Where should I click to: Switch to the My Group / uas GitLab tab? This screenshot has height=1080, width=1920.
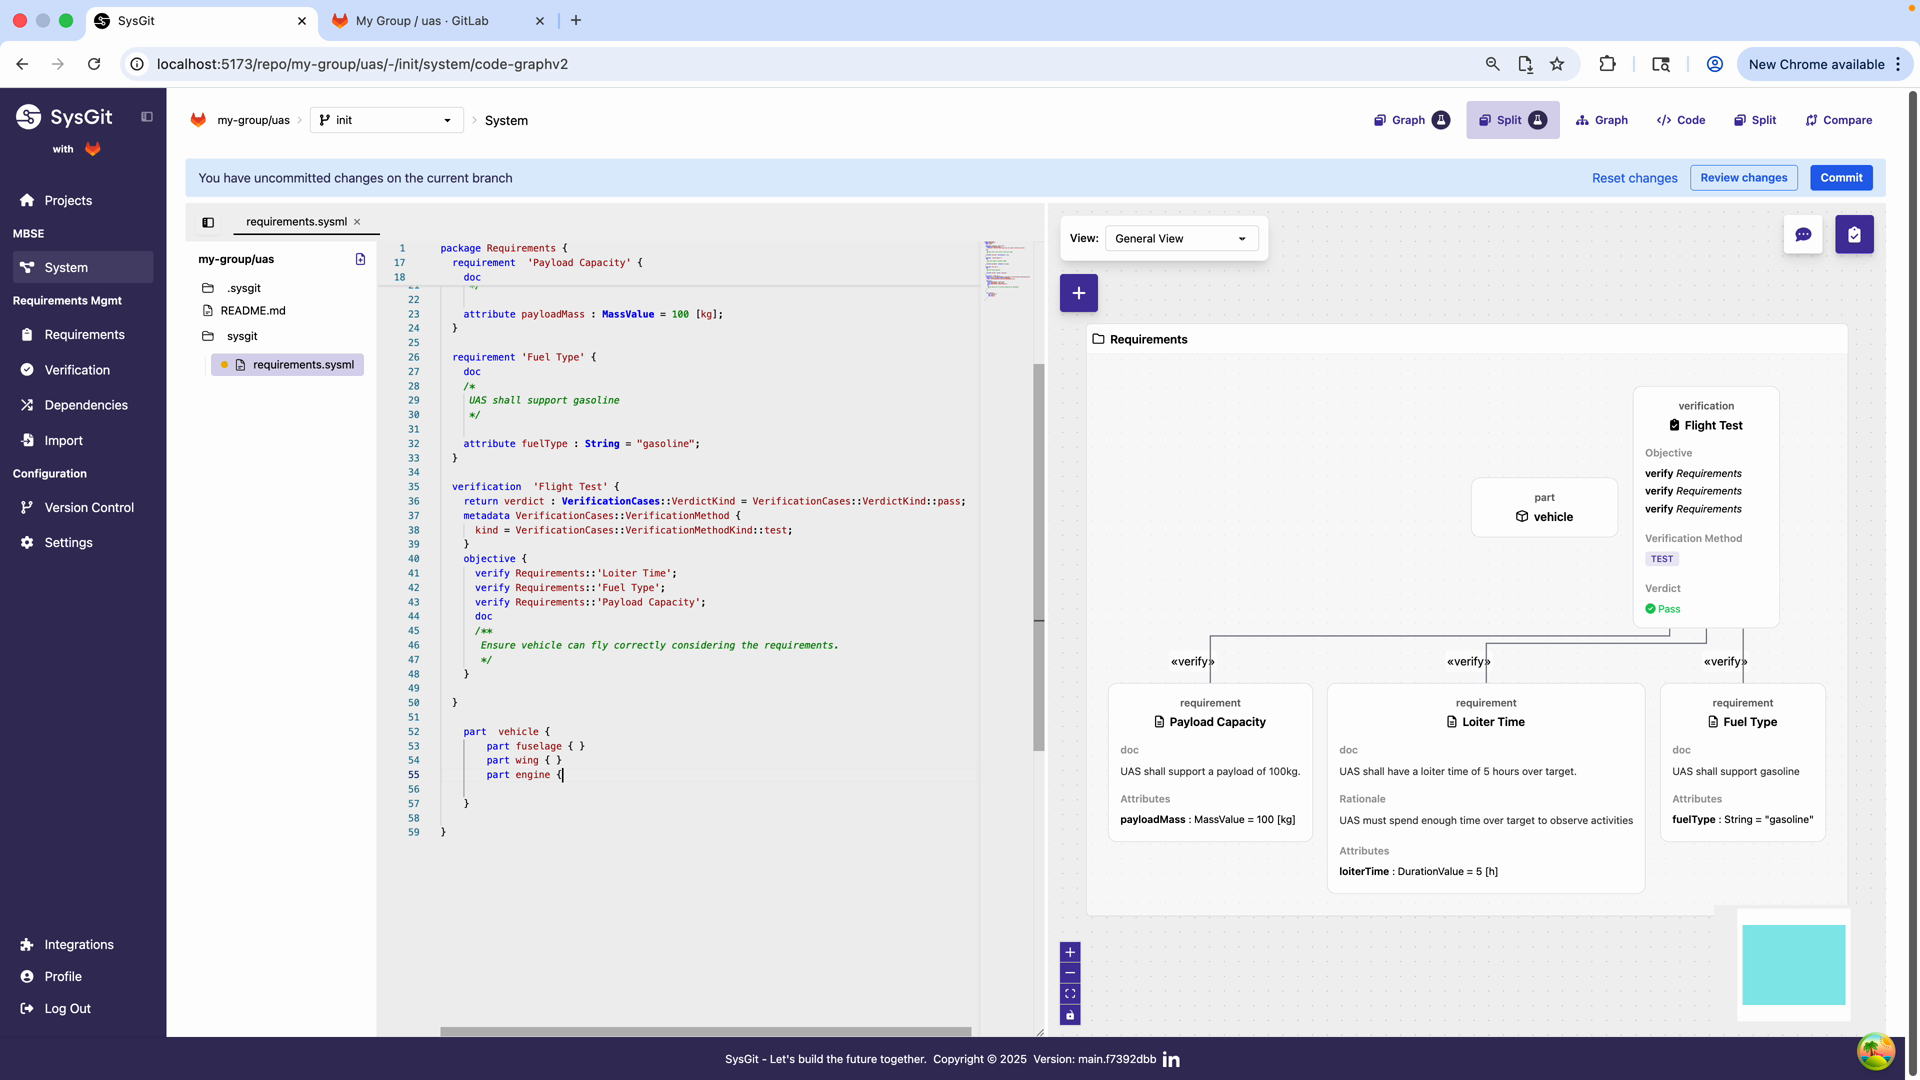(424, 20)
